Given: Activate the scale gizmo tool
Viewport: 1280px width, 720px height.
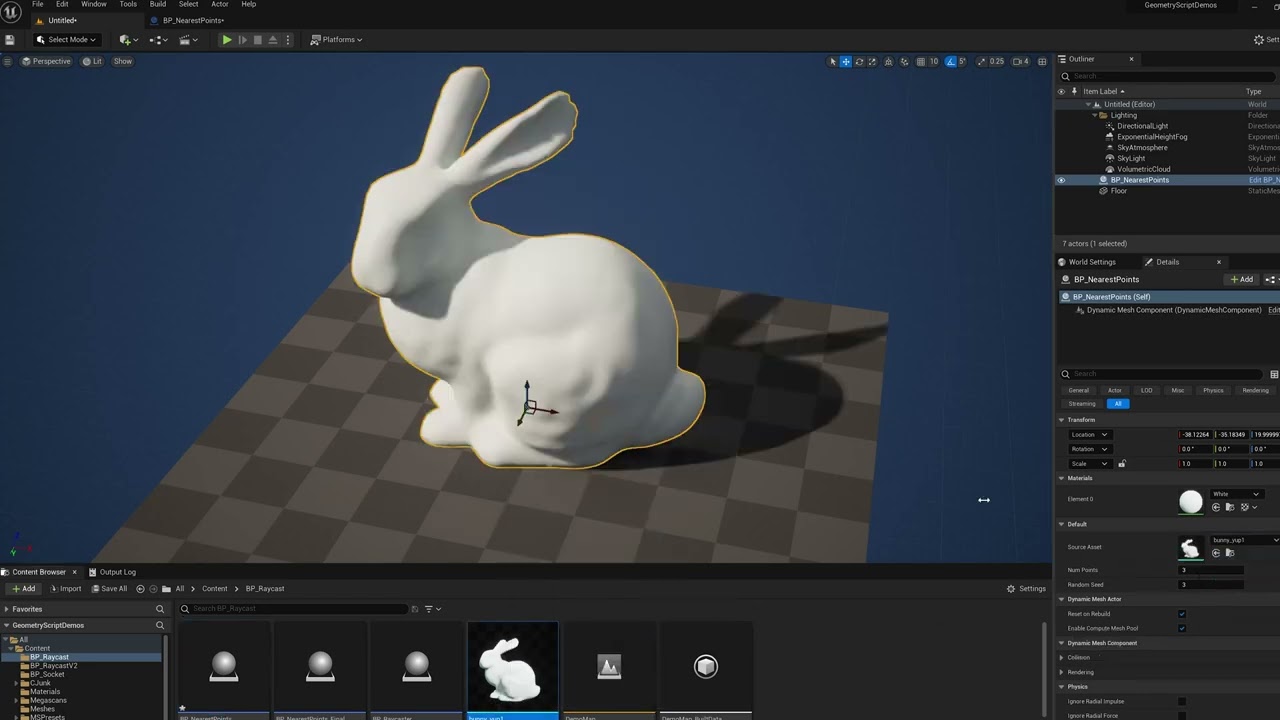Looking at the screenshot, I should click(x=872, y=61).
